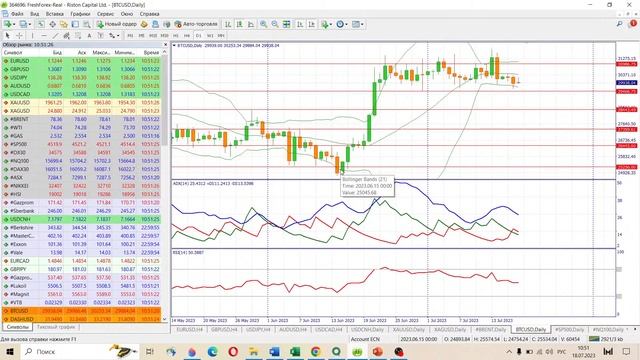Open Excel from the taskbar

coord(295,351)
